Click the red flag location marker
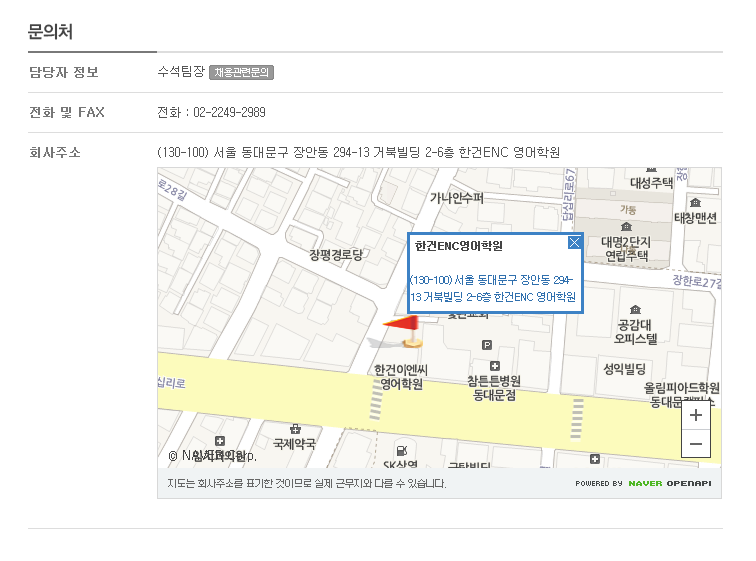Image resolution: width=756 pixels, height=561 pixels. (x=404, y=331)
